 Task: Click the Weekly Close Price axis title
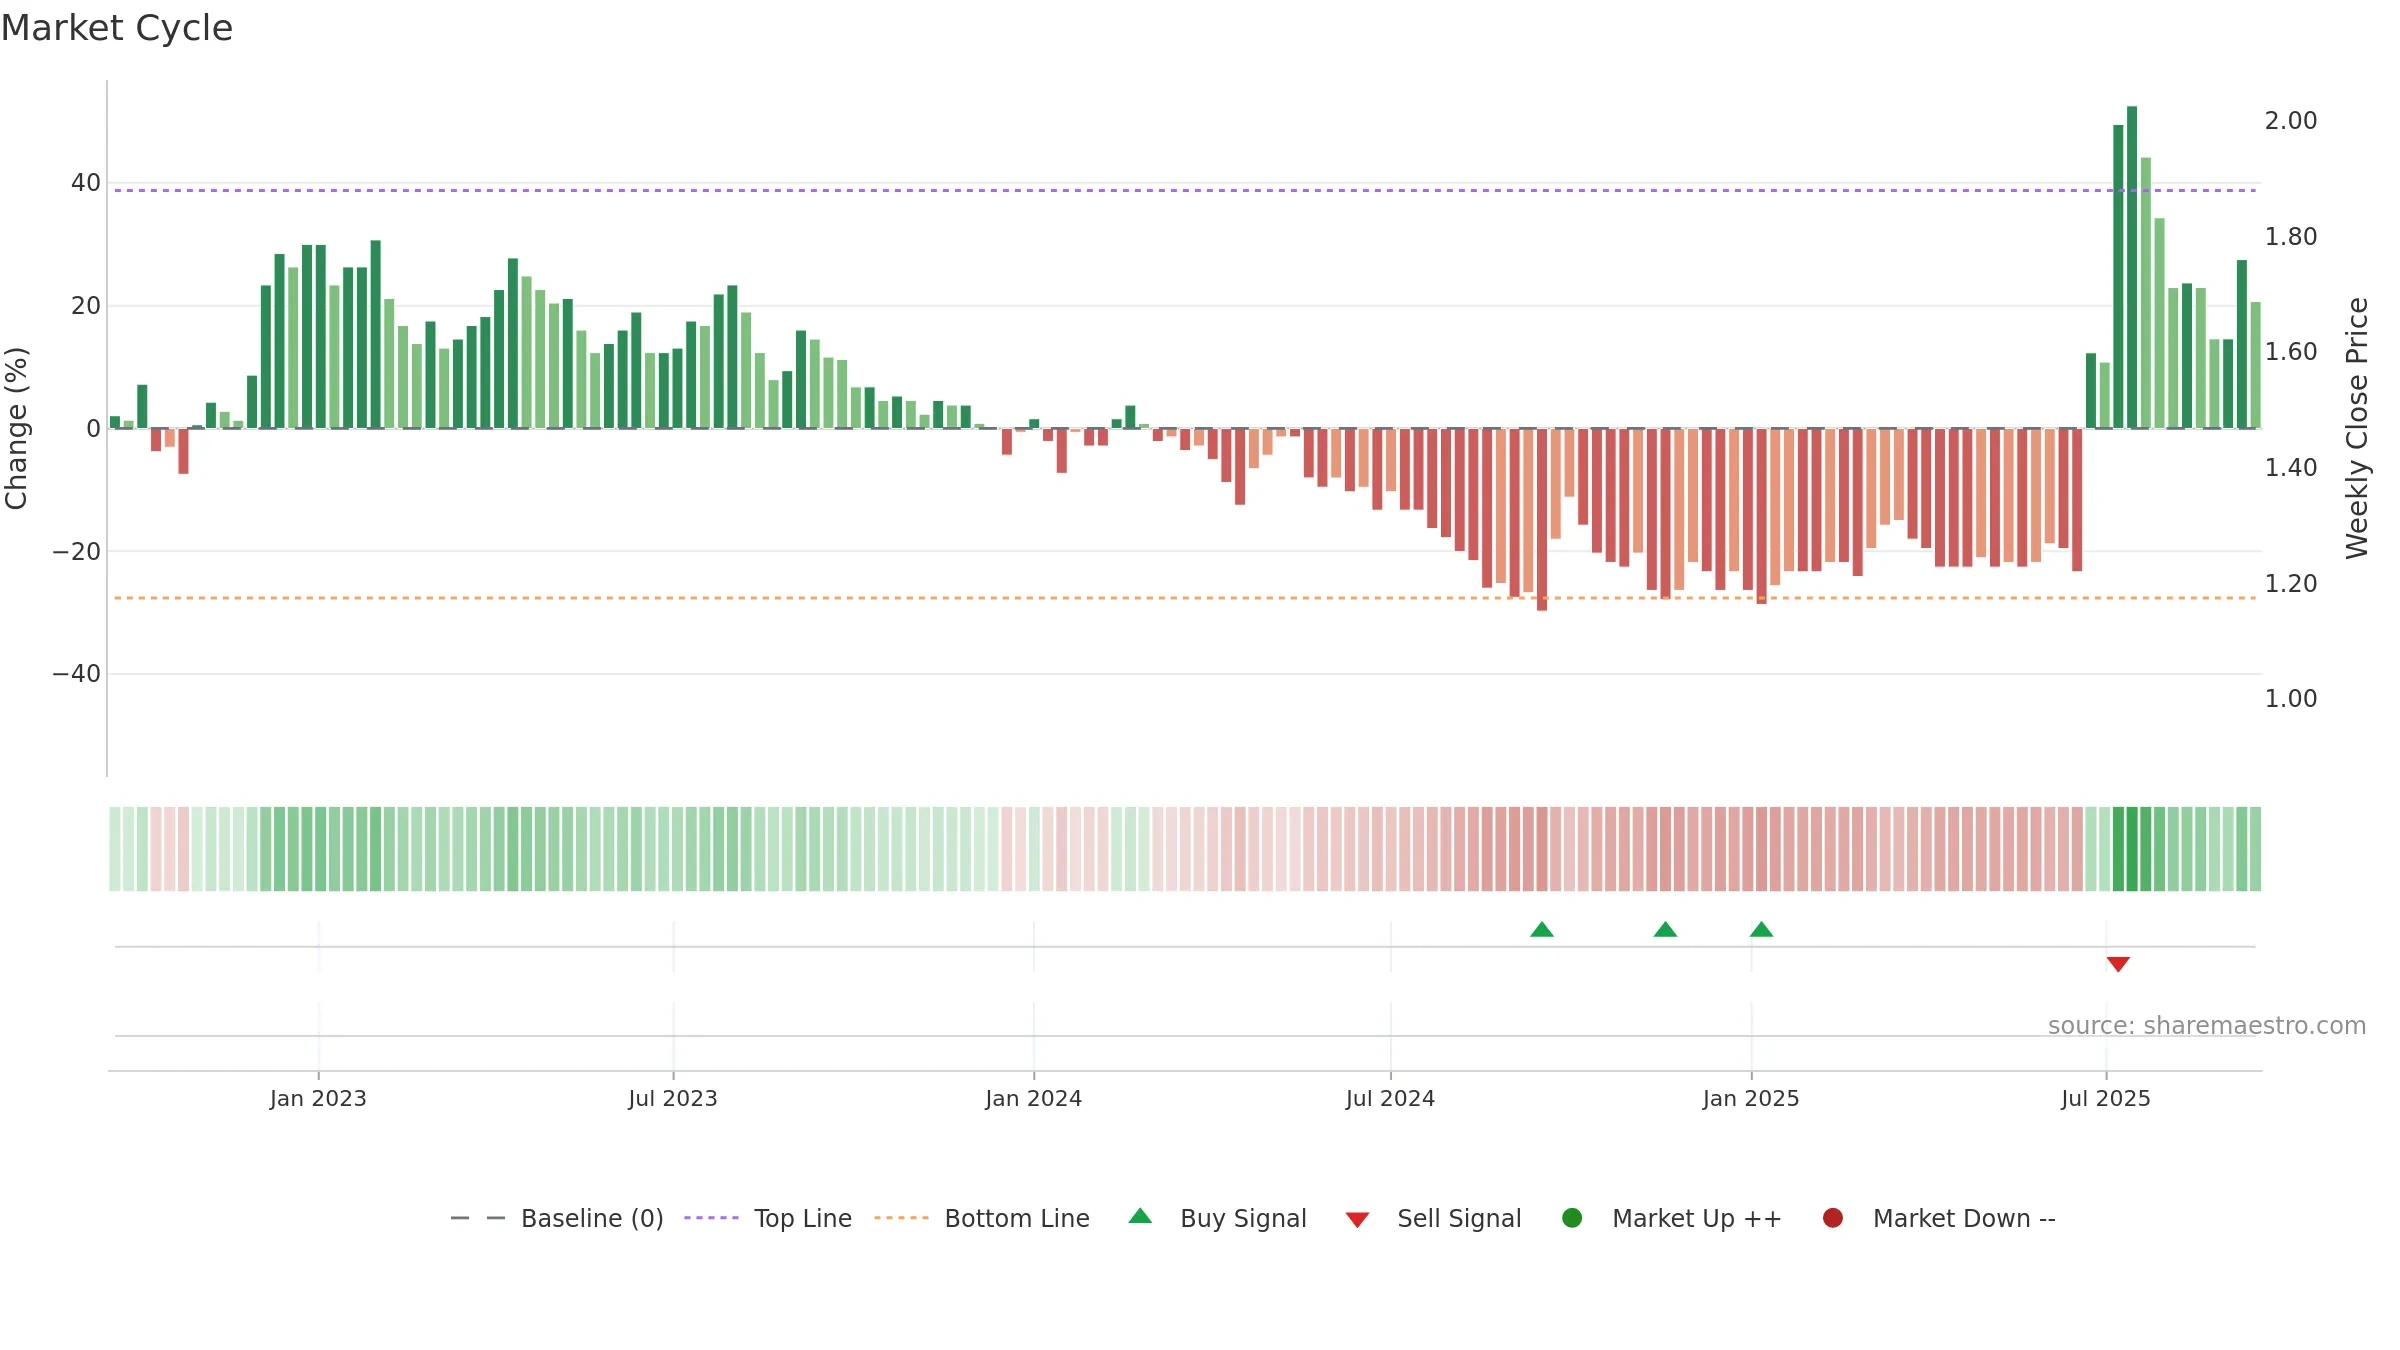pyautogui.click(x=2357, y=428)
